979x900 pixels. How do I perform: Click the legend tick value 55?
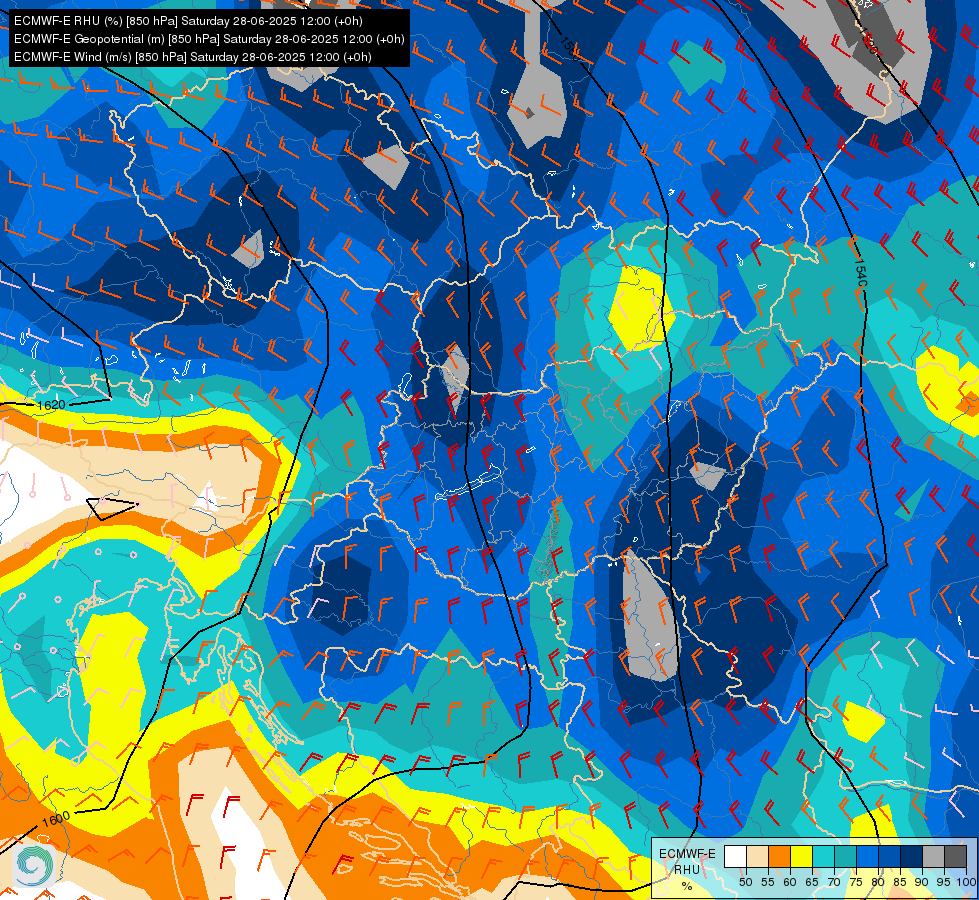coord(768,882)
